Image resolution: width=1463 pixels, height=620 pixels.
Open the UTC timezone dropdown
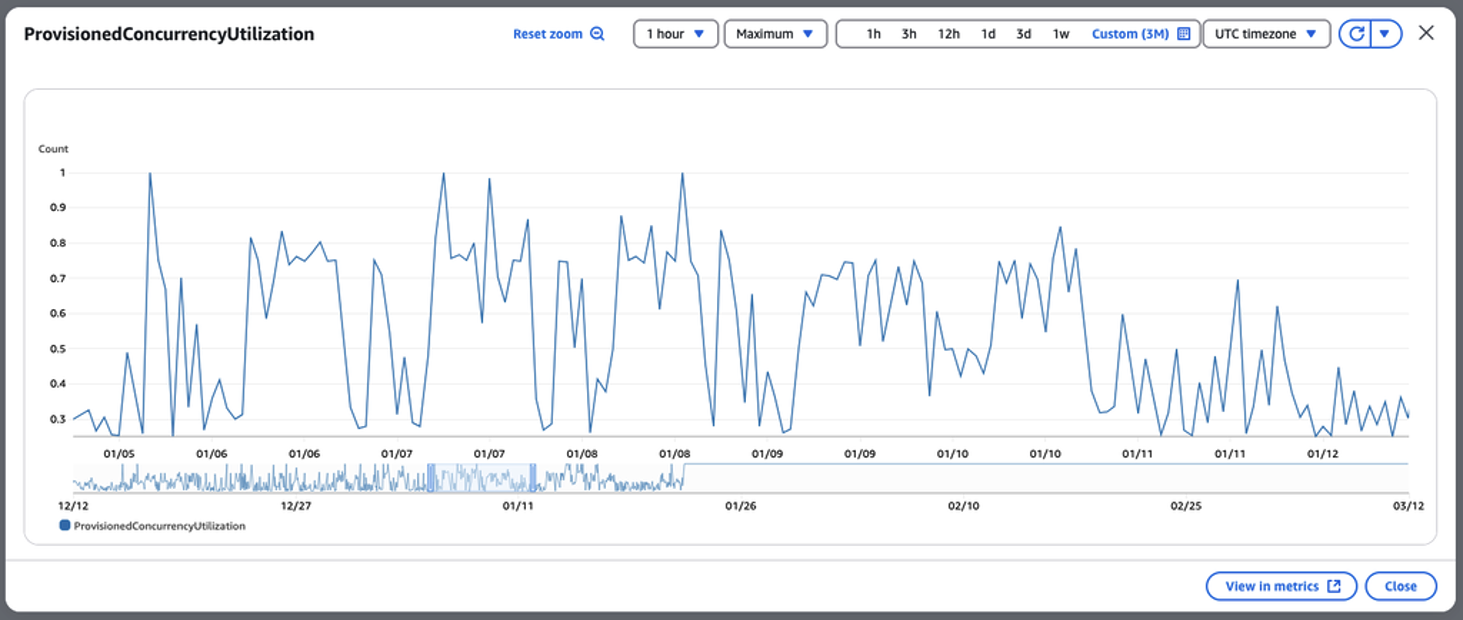coord(1266,33)
